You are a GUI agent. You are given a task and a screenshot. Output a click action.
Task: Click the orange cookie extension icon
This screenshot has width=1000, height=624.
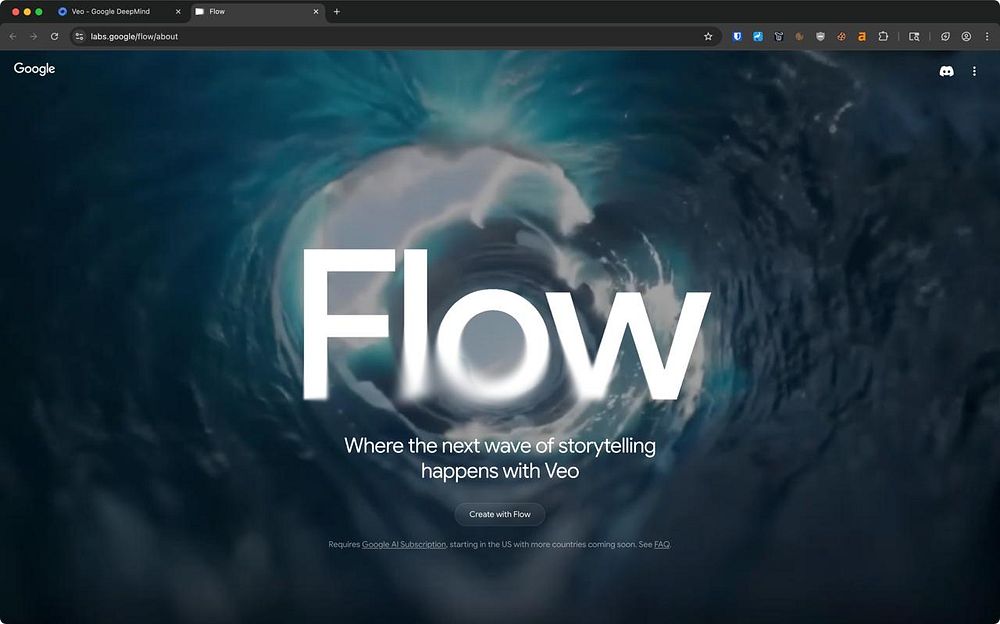[x=841, y=36]
